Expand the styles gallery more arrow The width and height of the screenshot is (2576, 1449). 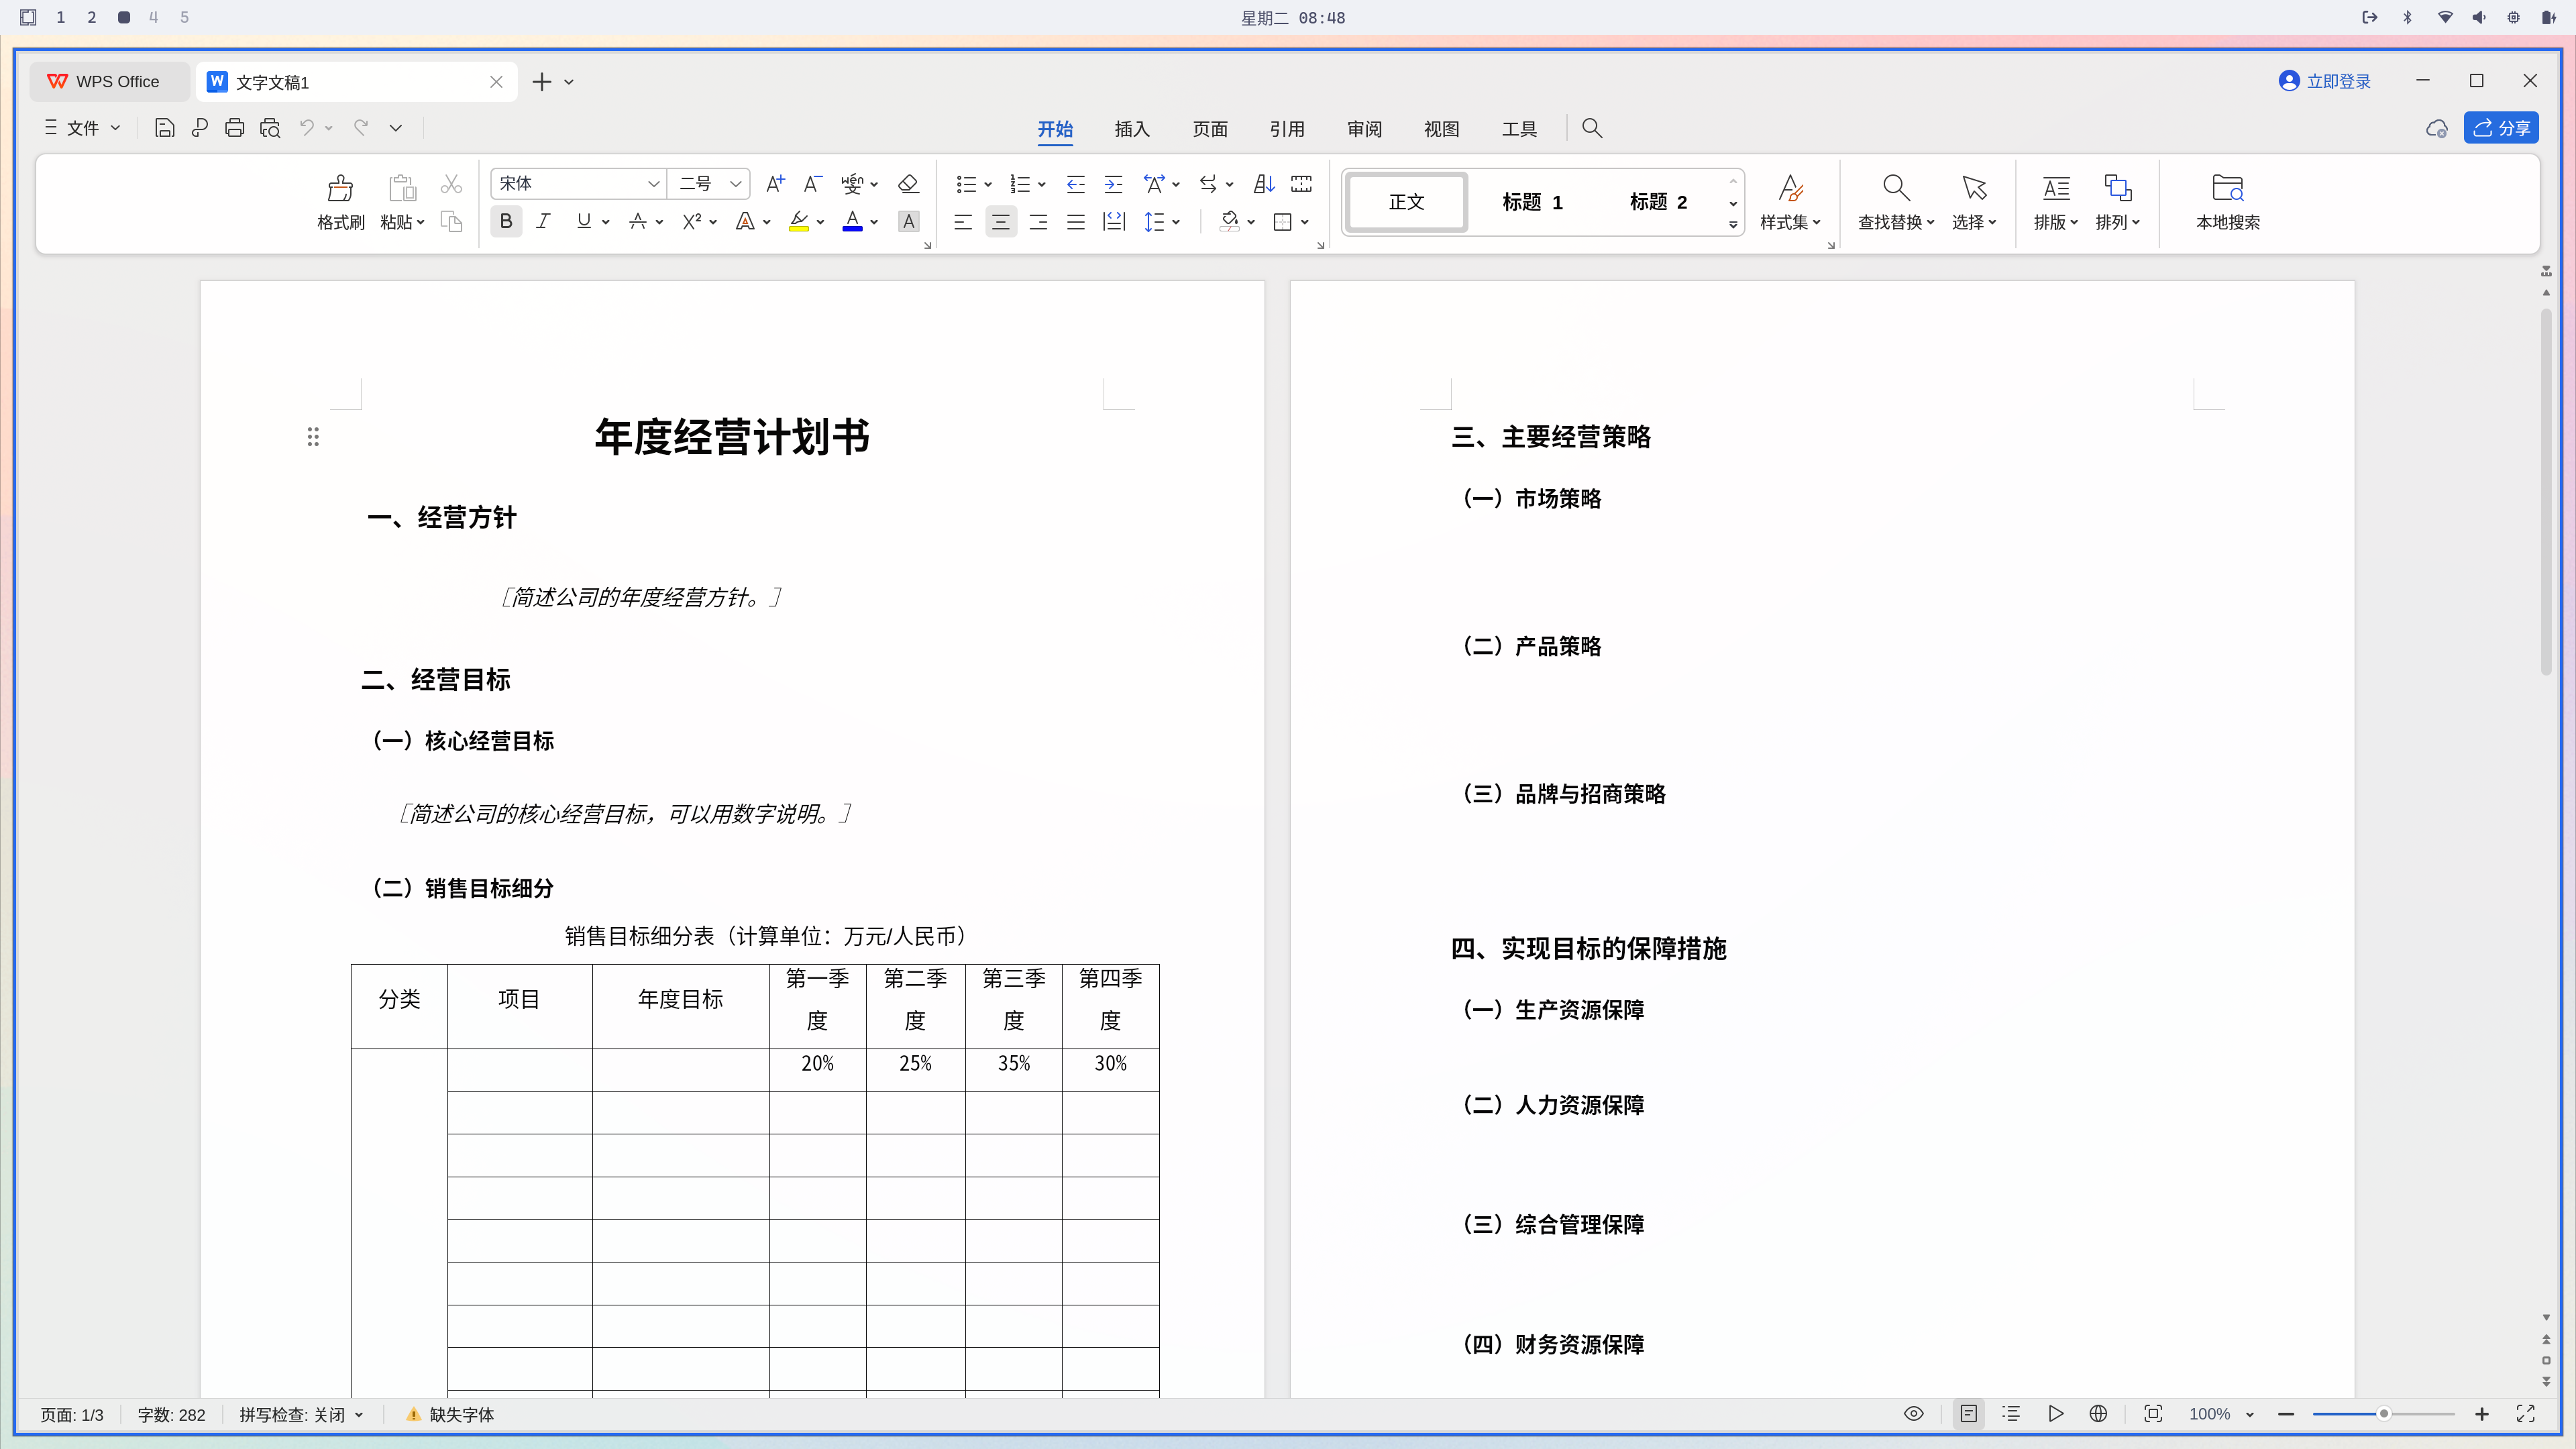(x=1732, y=225)
